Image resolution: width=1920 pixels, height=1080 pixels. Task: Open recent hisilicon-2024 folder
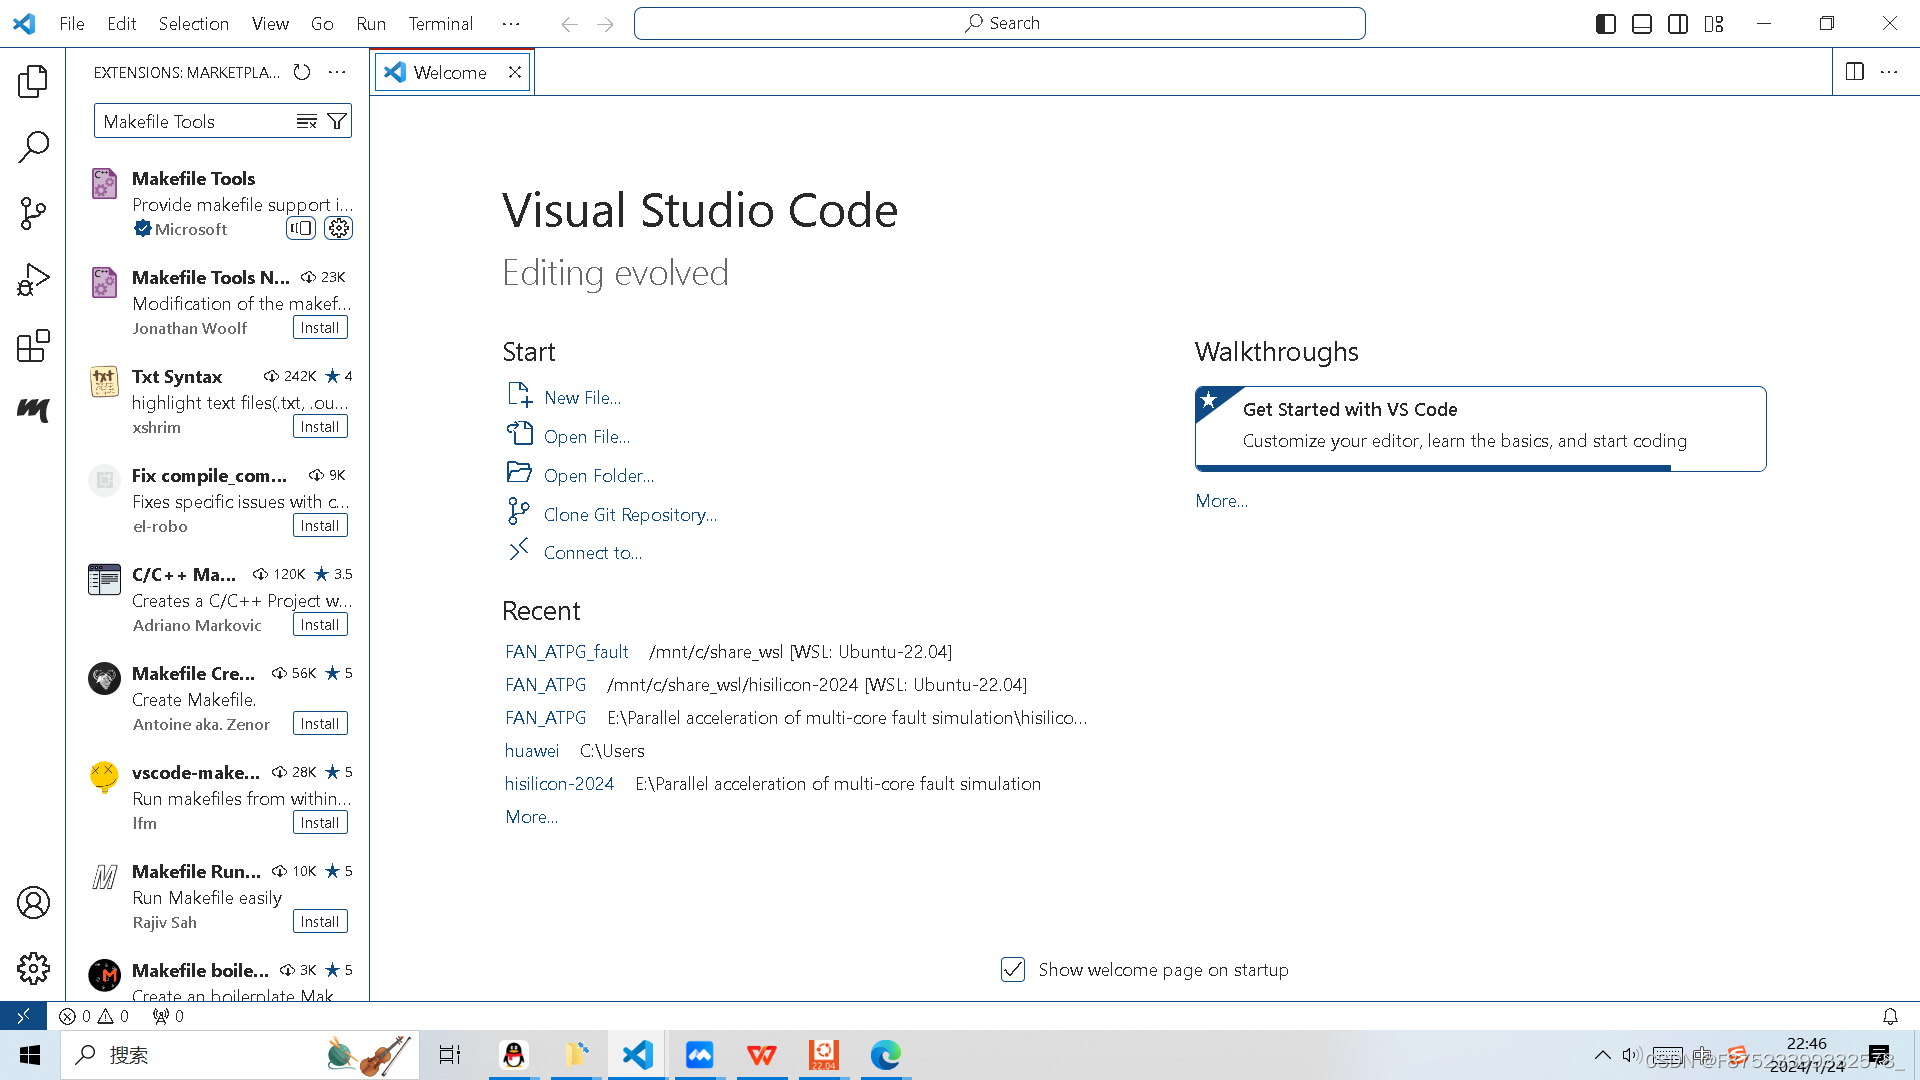[559, 783]
